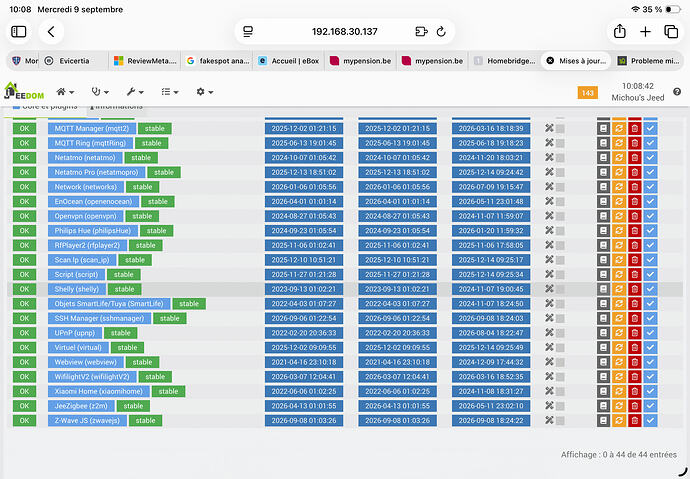Toggle do-not-update checkbox for WifilightV2
The image size is (690, 479).
pos(560,377)
